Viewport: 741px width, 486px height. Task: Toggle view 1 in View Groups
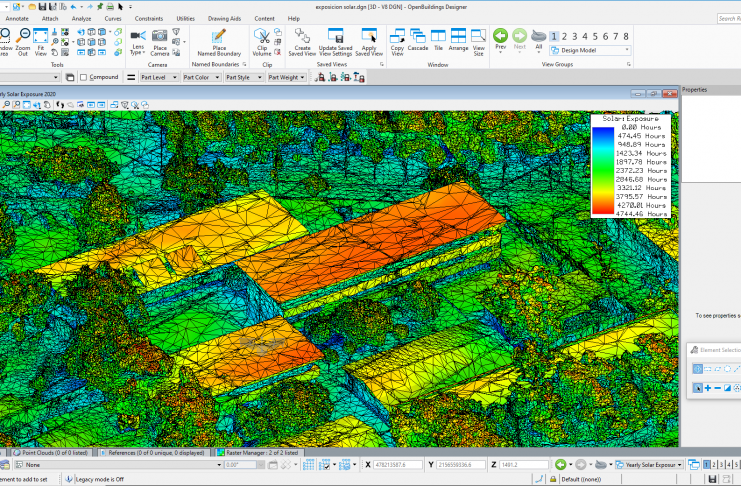tap(552, 36)
